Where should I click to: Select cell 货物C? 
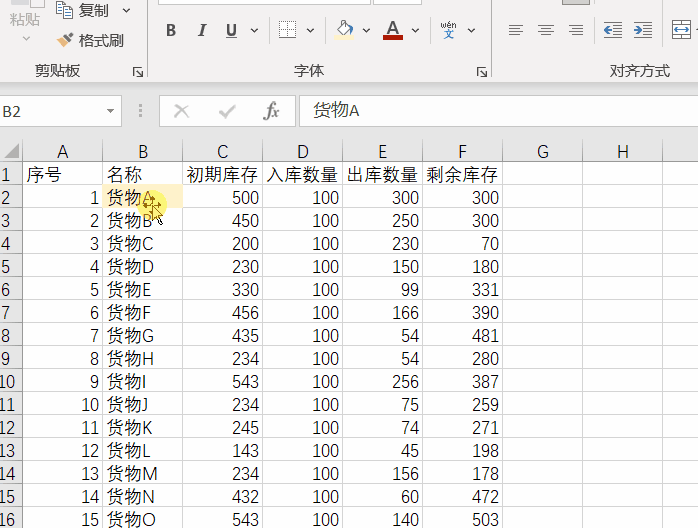pyautogui.click(x=143, y=243)
